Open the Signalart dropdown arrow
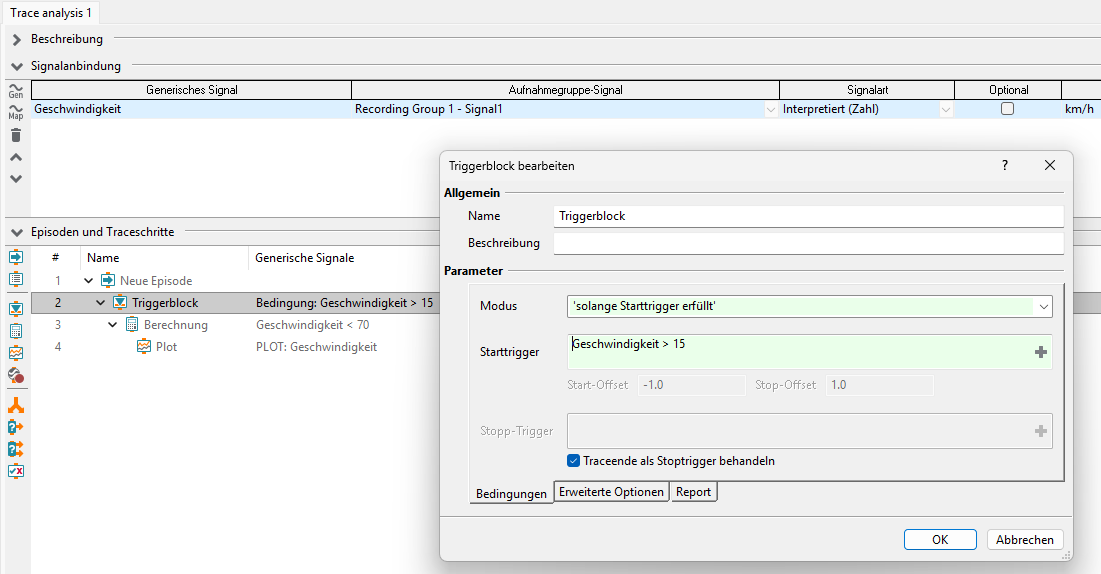The height and width of the screenshot is (574, 1101). pos(946,110)
